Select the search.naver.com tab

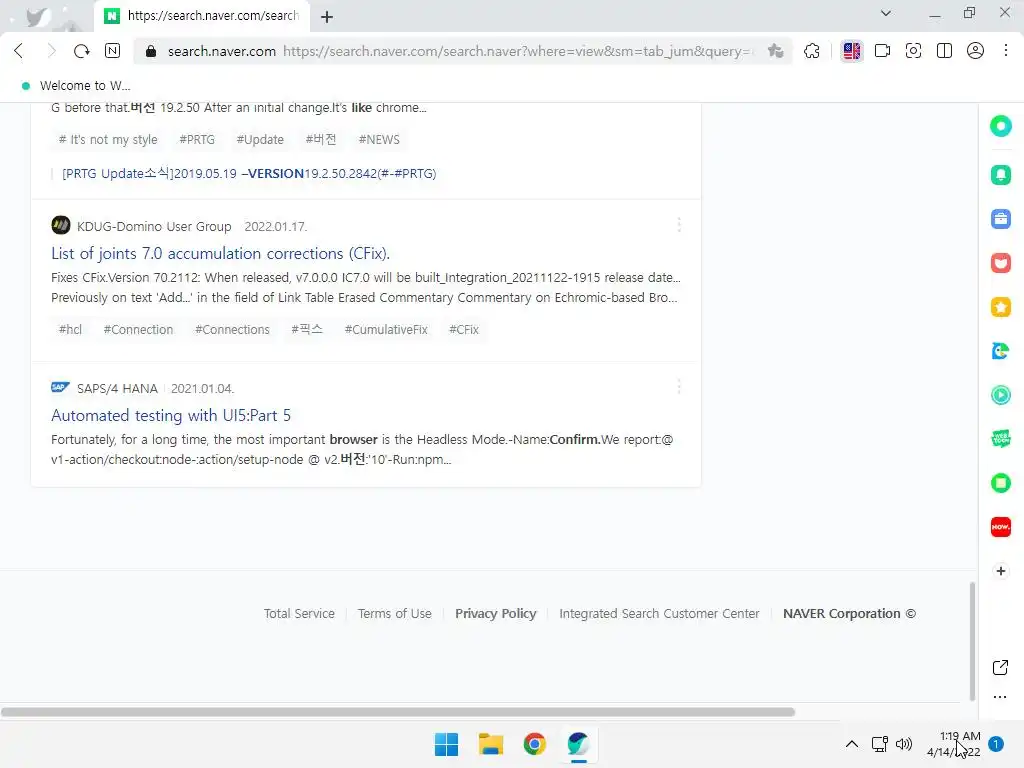(202, 16)
